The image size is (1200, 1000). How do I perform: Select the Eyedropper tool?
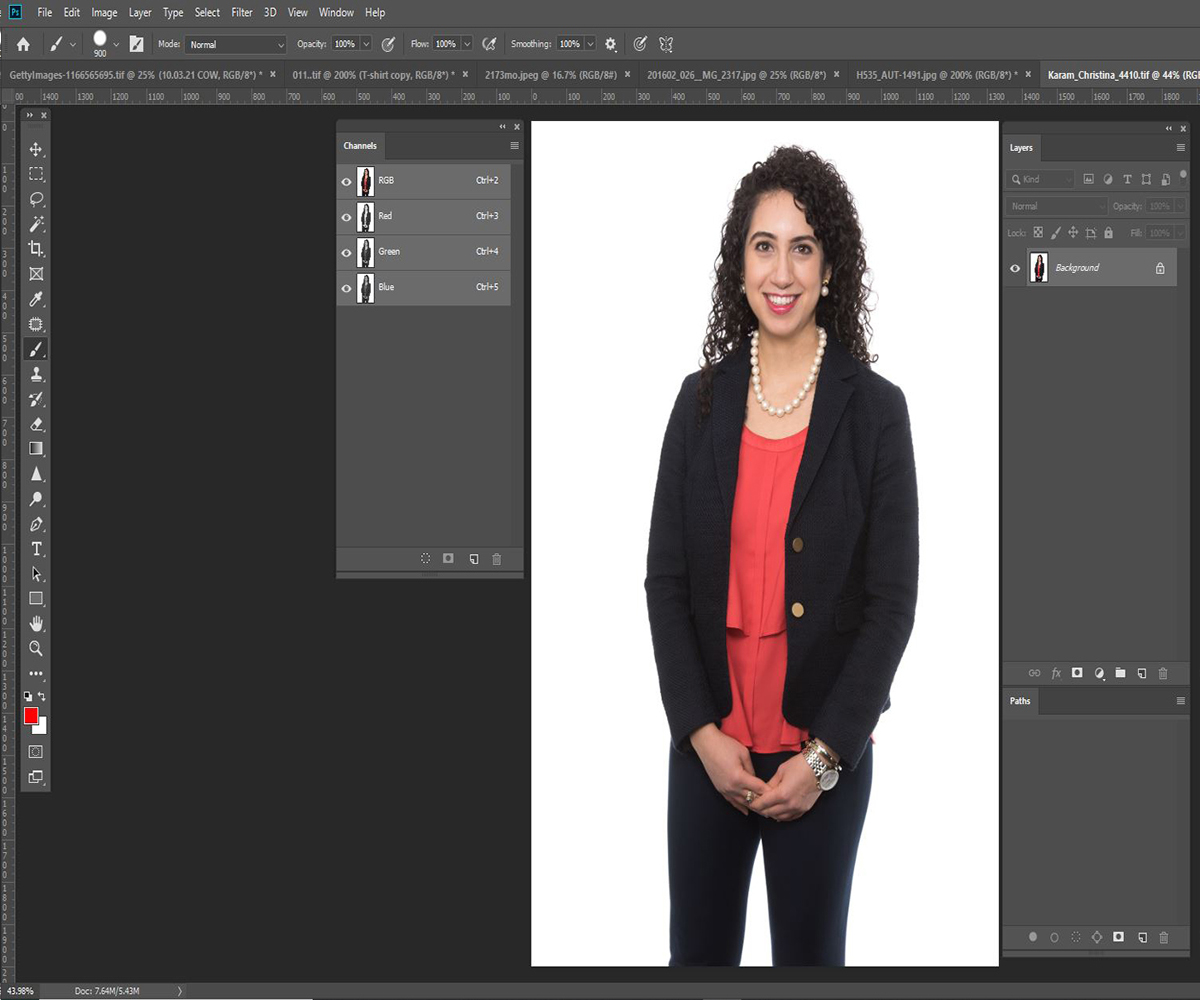pos(36,299)
